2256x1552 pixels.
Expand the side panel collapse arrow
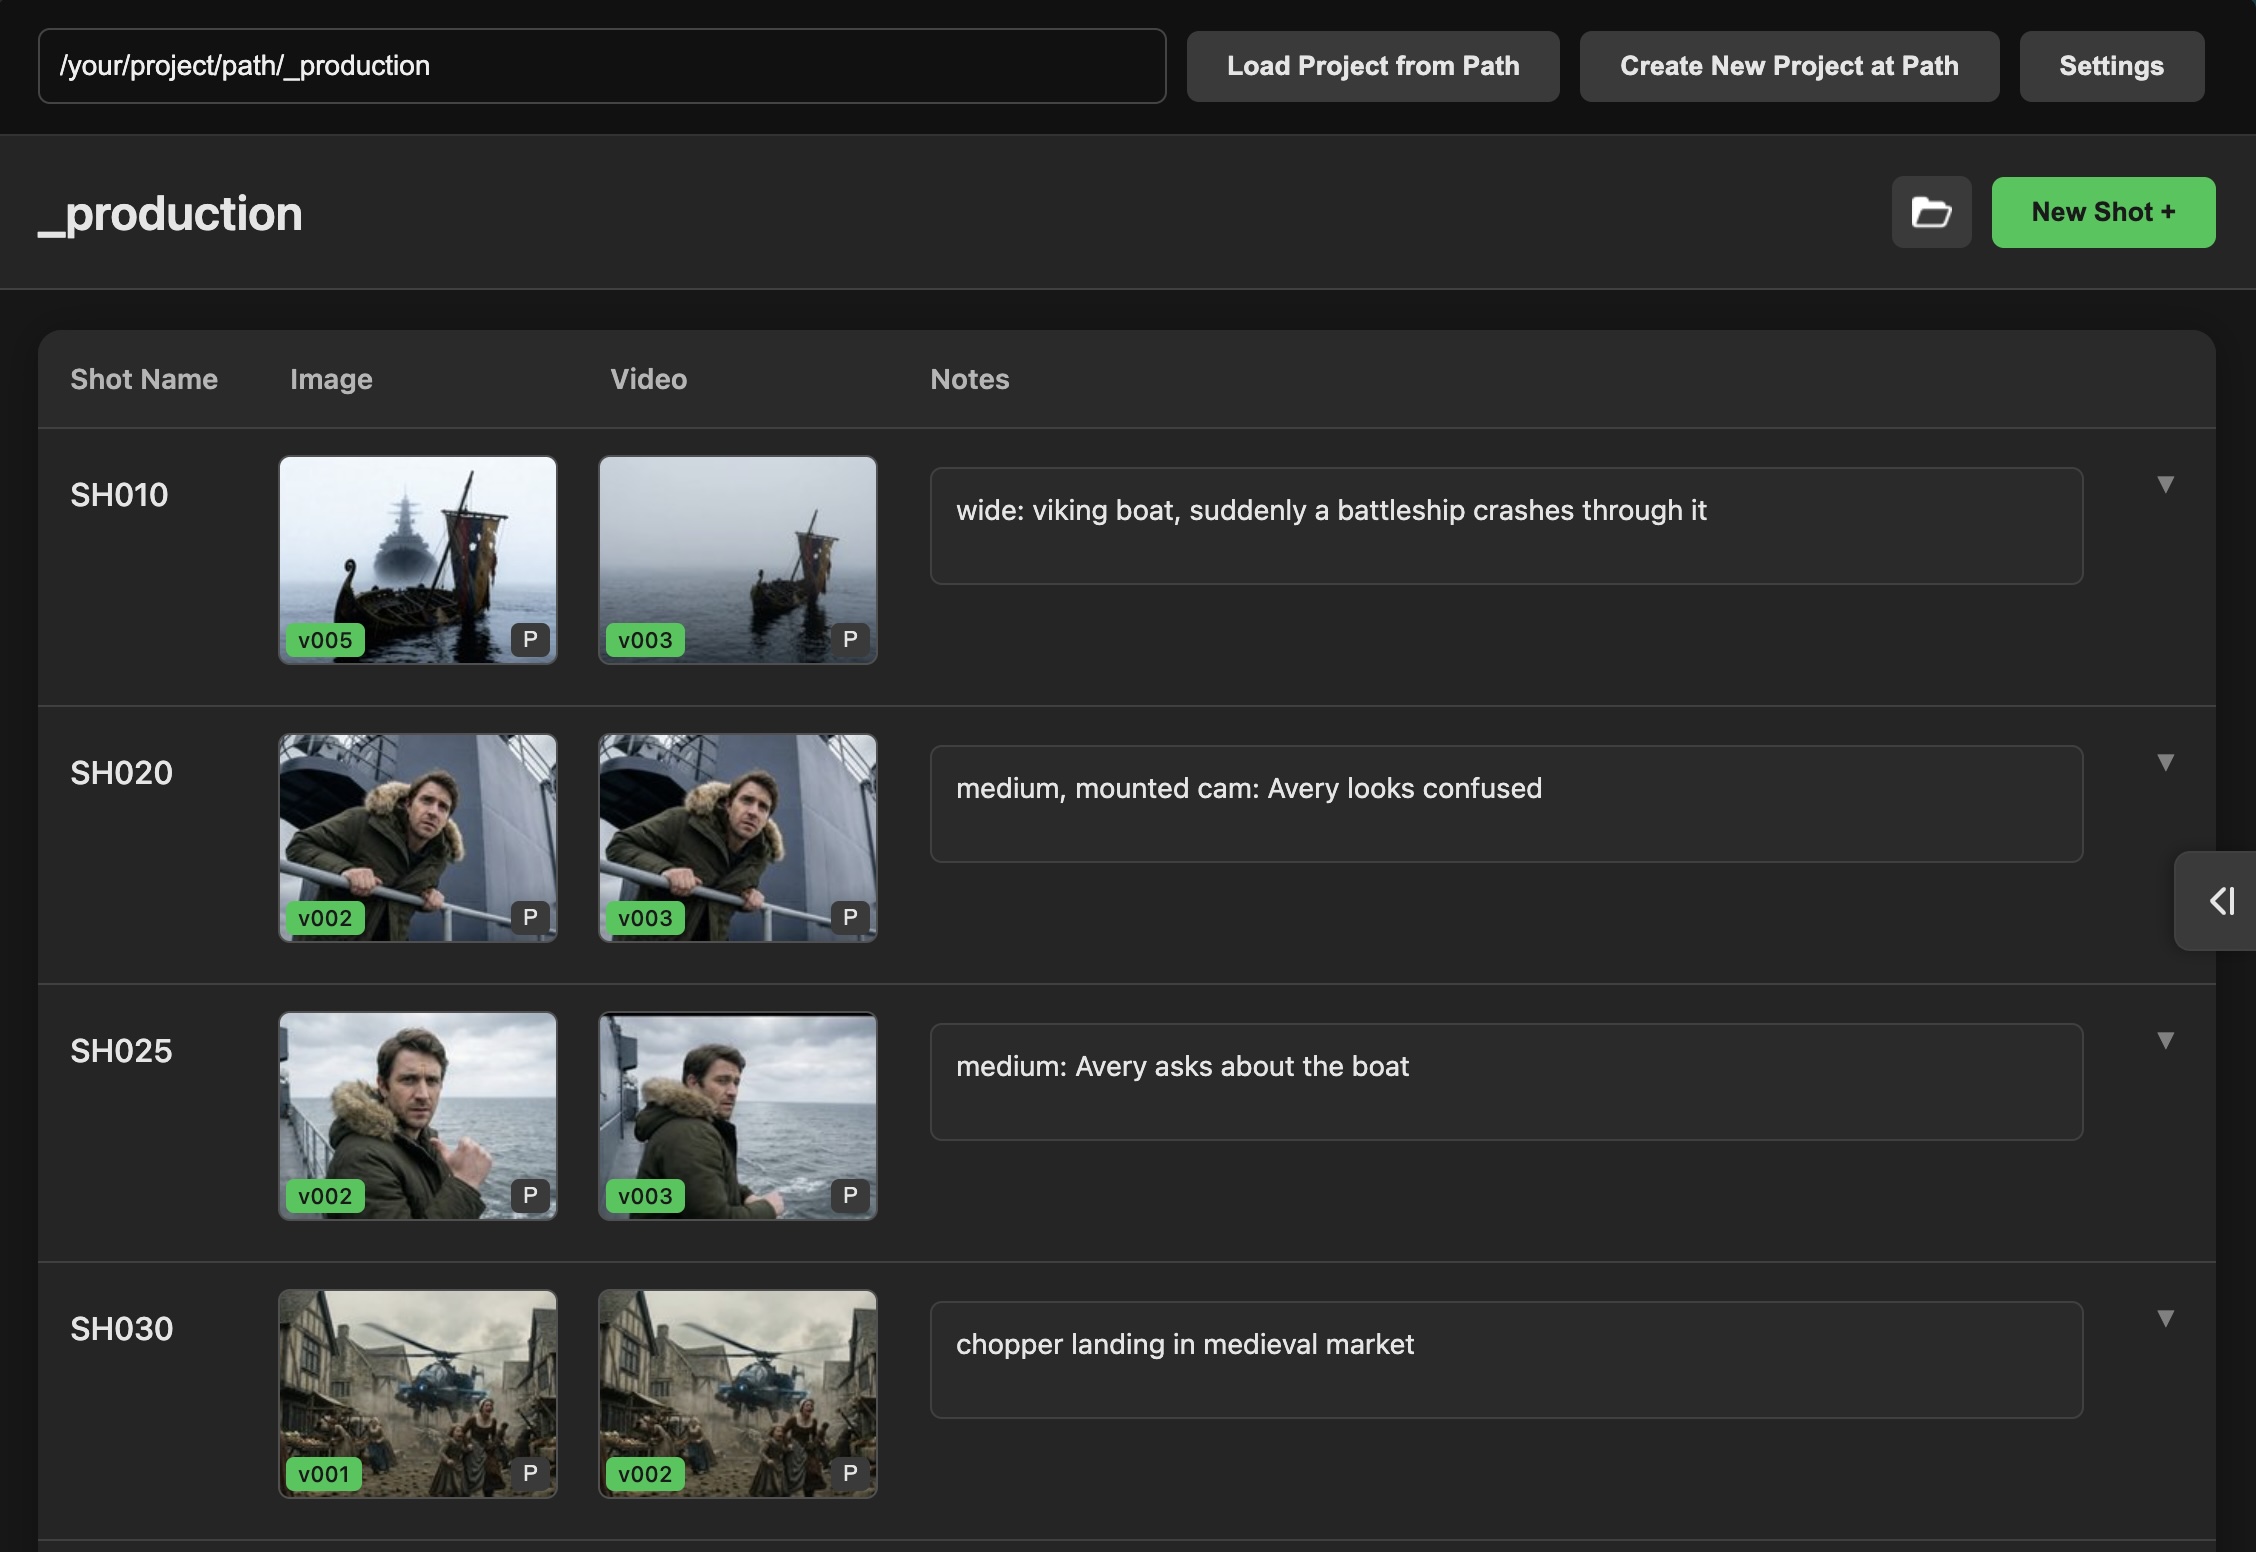(x=2220, y=901)
